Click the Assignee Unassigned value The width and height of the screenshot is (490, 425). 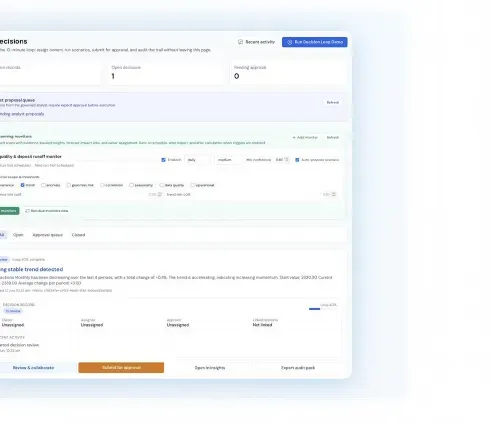tap(92, 325)
